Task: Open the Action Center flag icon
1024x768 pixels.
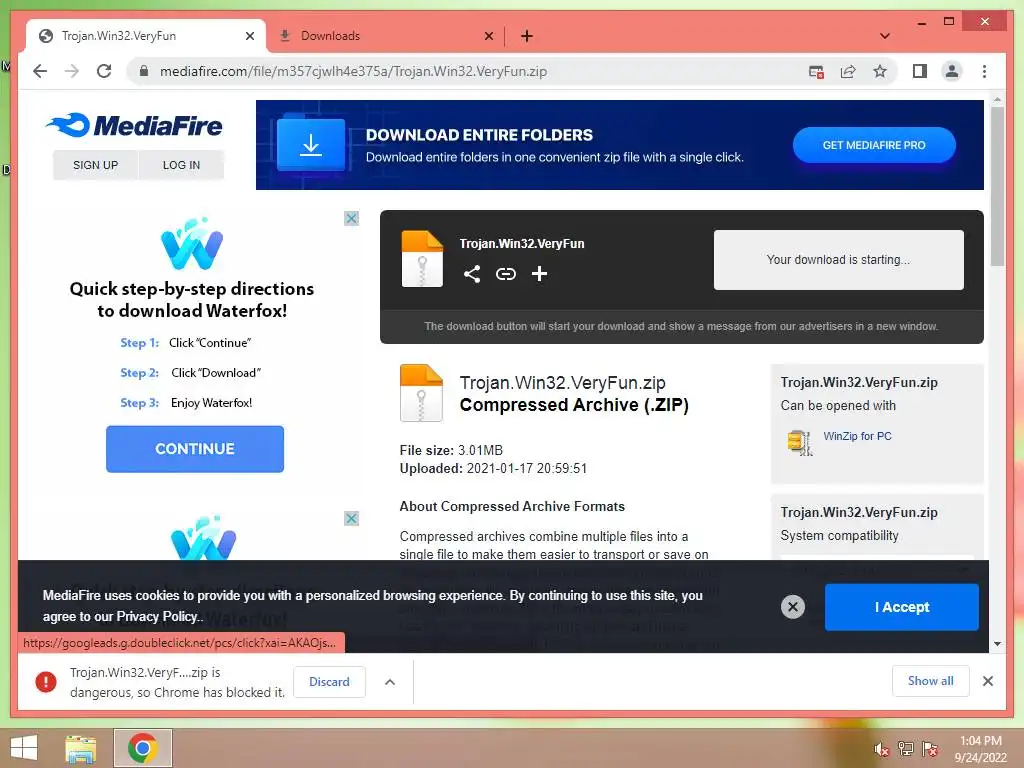Action: (x=930, y=749)
